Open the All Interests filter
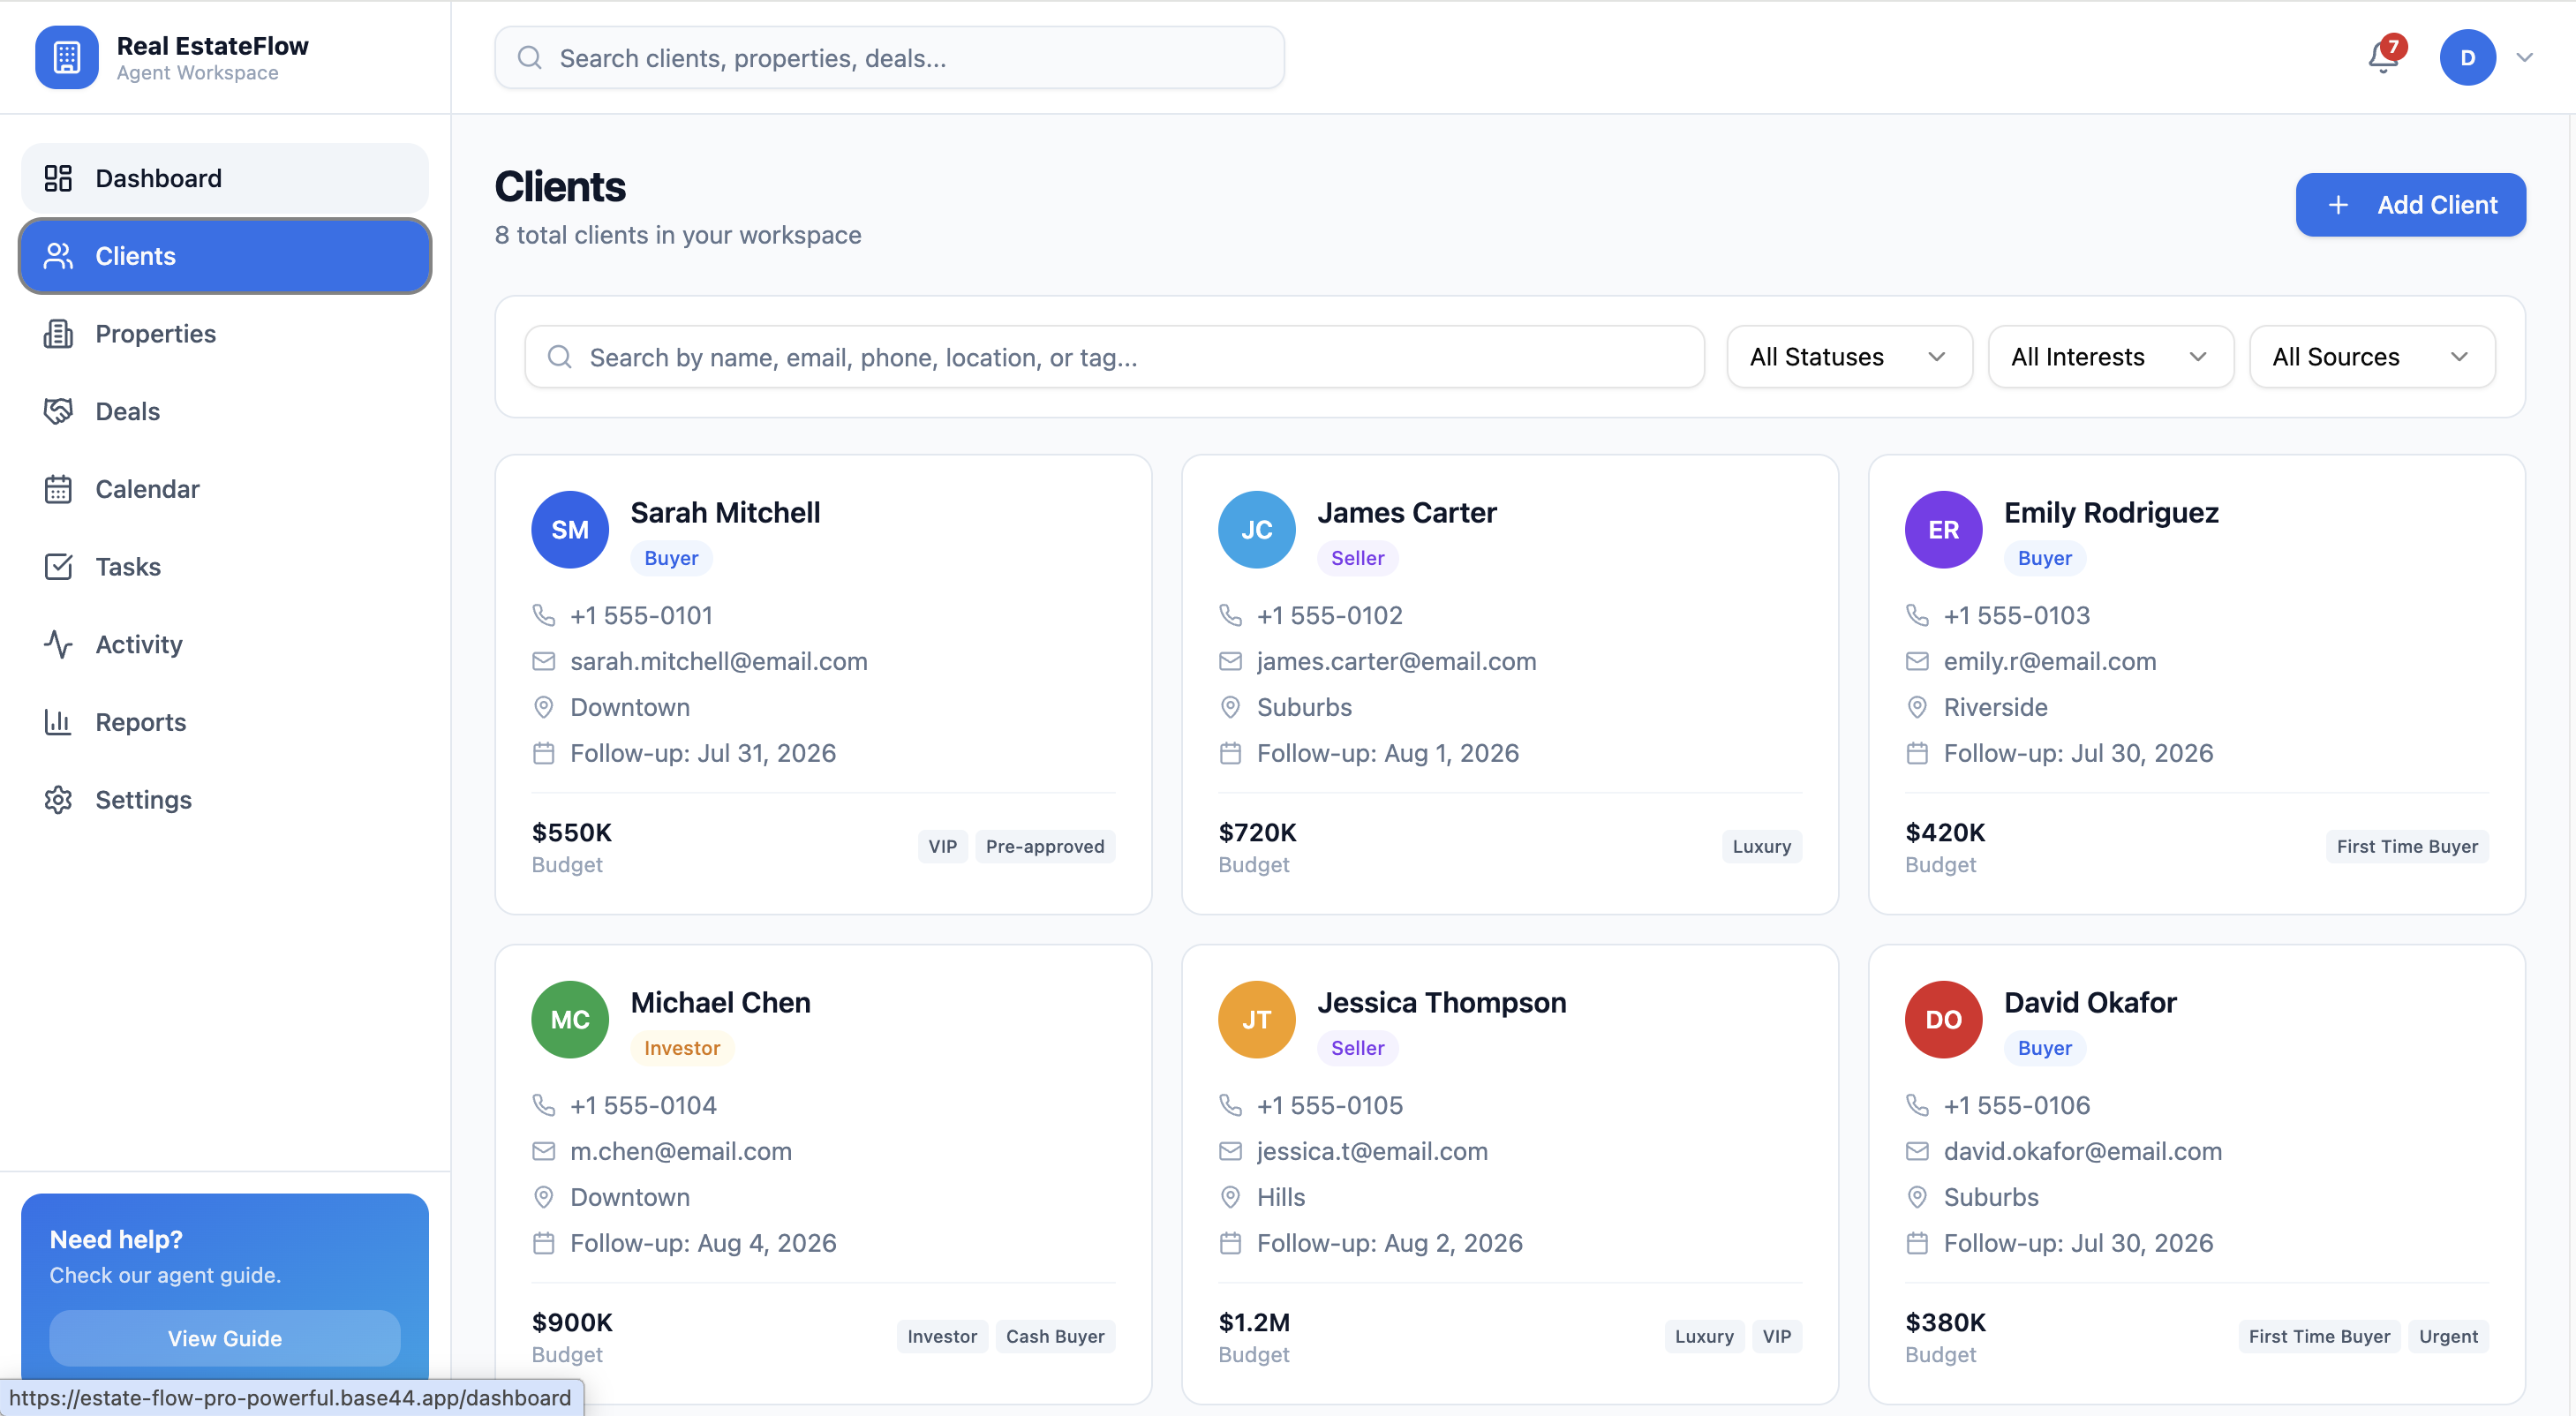 (2110, 357)
